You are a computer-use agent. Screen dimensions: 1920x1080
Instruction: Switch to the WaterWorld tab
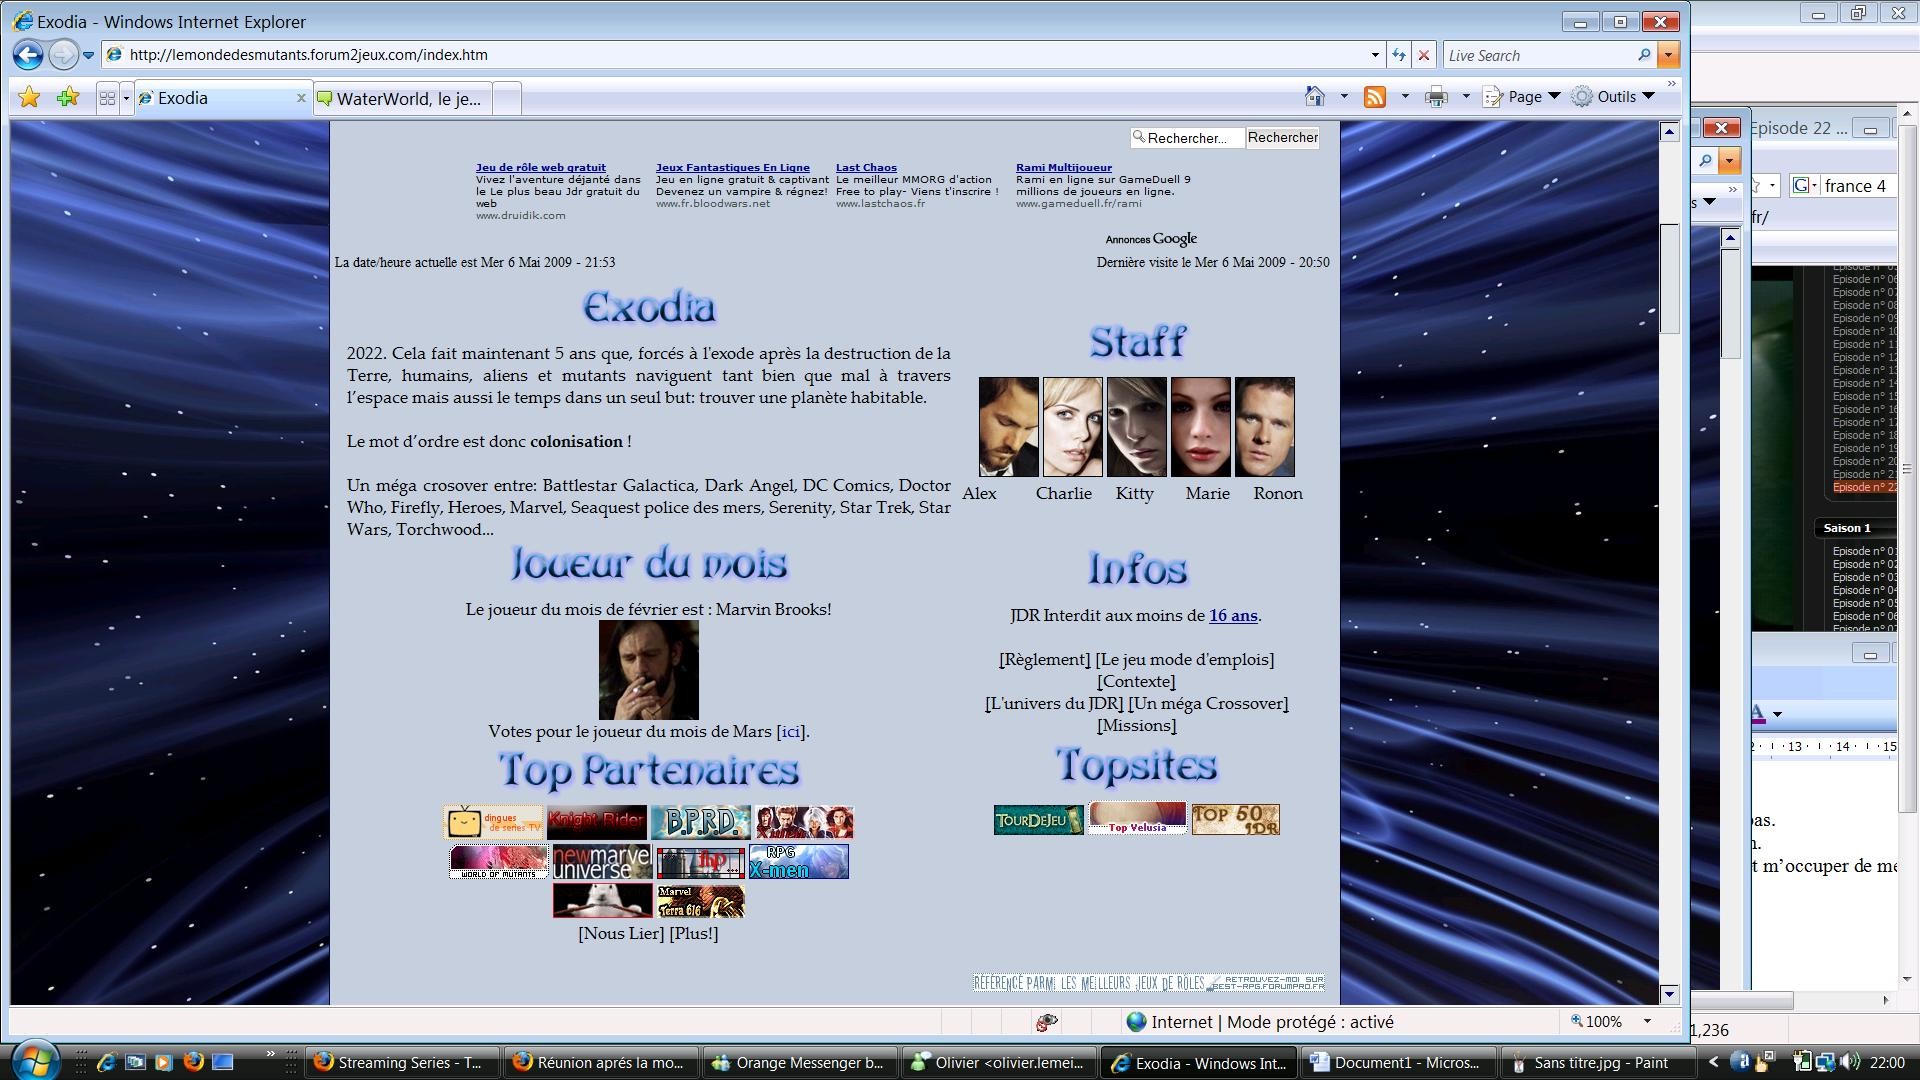[403, 99]
